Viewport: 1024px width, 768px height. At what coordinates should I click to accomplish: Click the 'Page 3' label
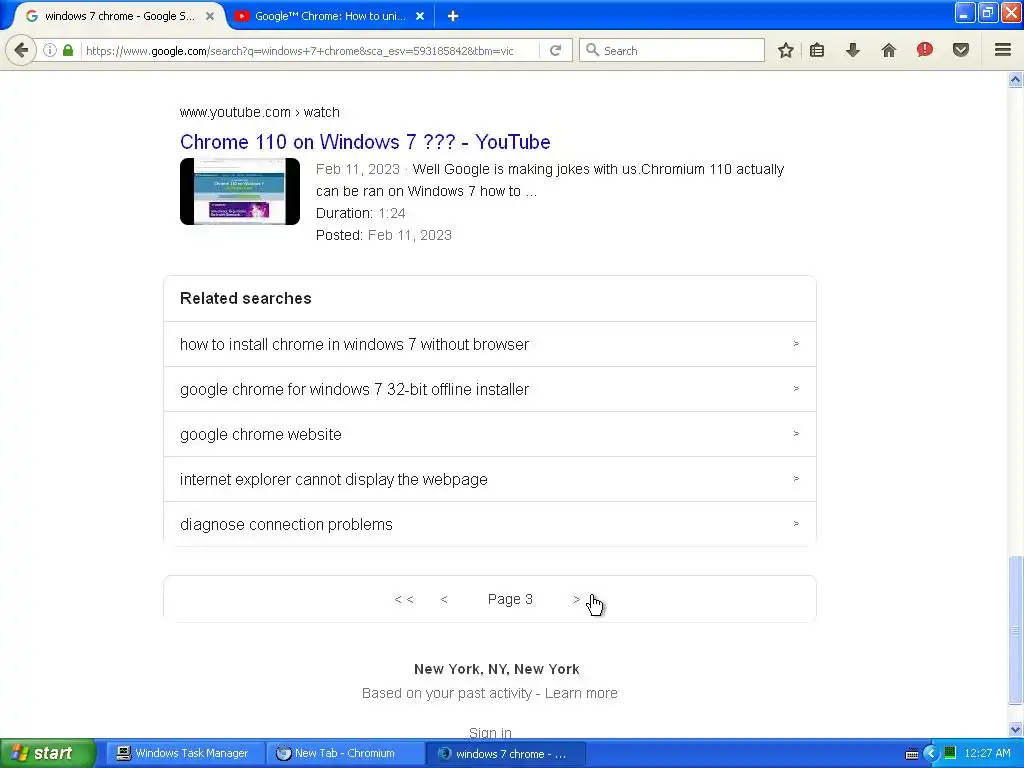click(510, 600)
